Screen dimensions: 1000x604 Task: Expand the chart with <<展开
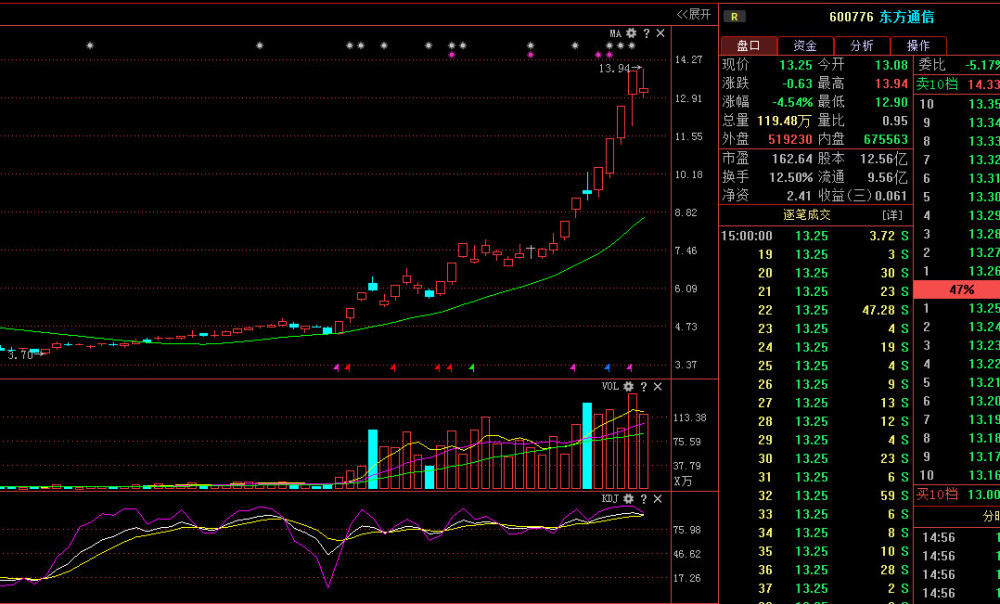tap(693, 14)
